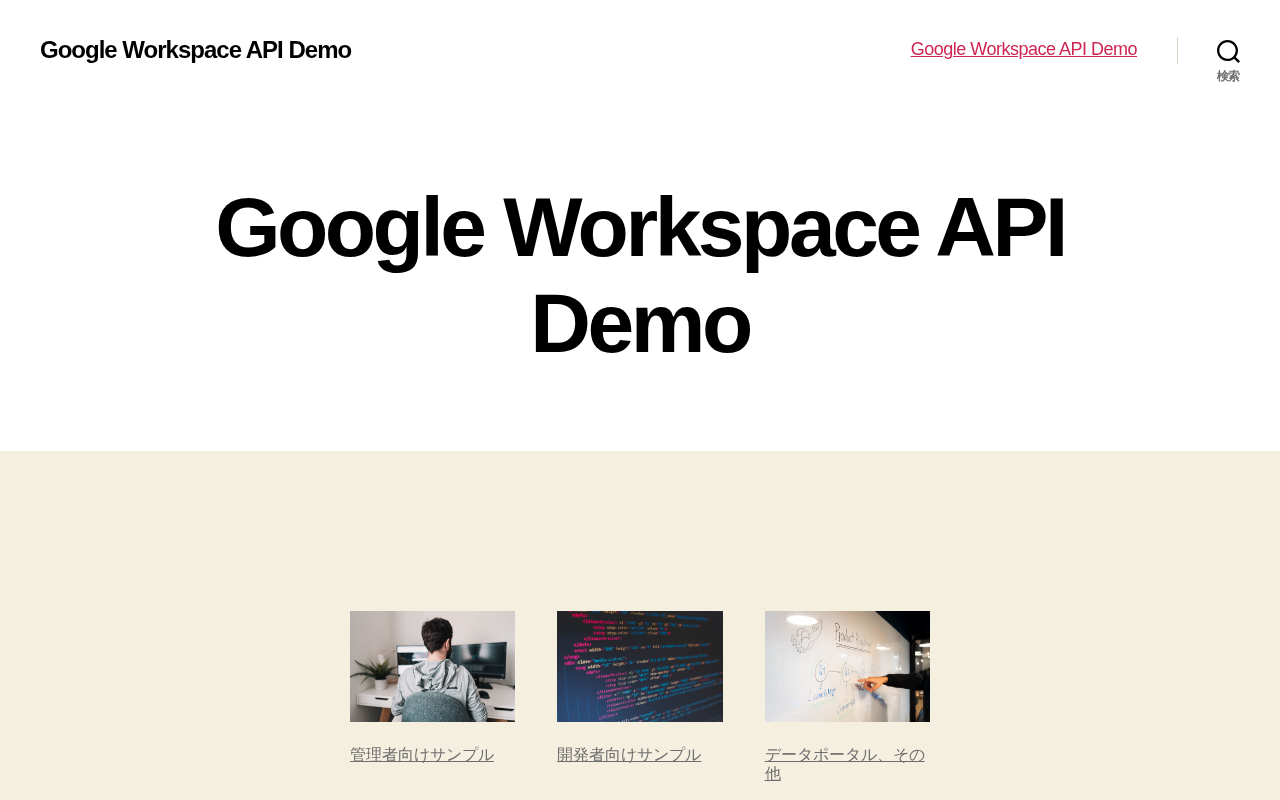
Task: Open the search magnifier icon
Action: tap(1228, 51)
